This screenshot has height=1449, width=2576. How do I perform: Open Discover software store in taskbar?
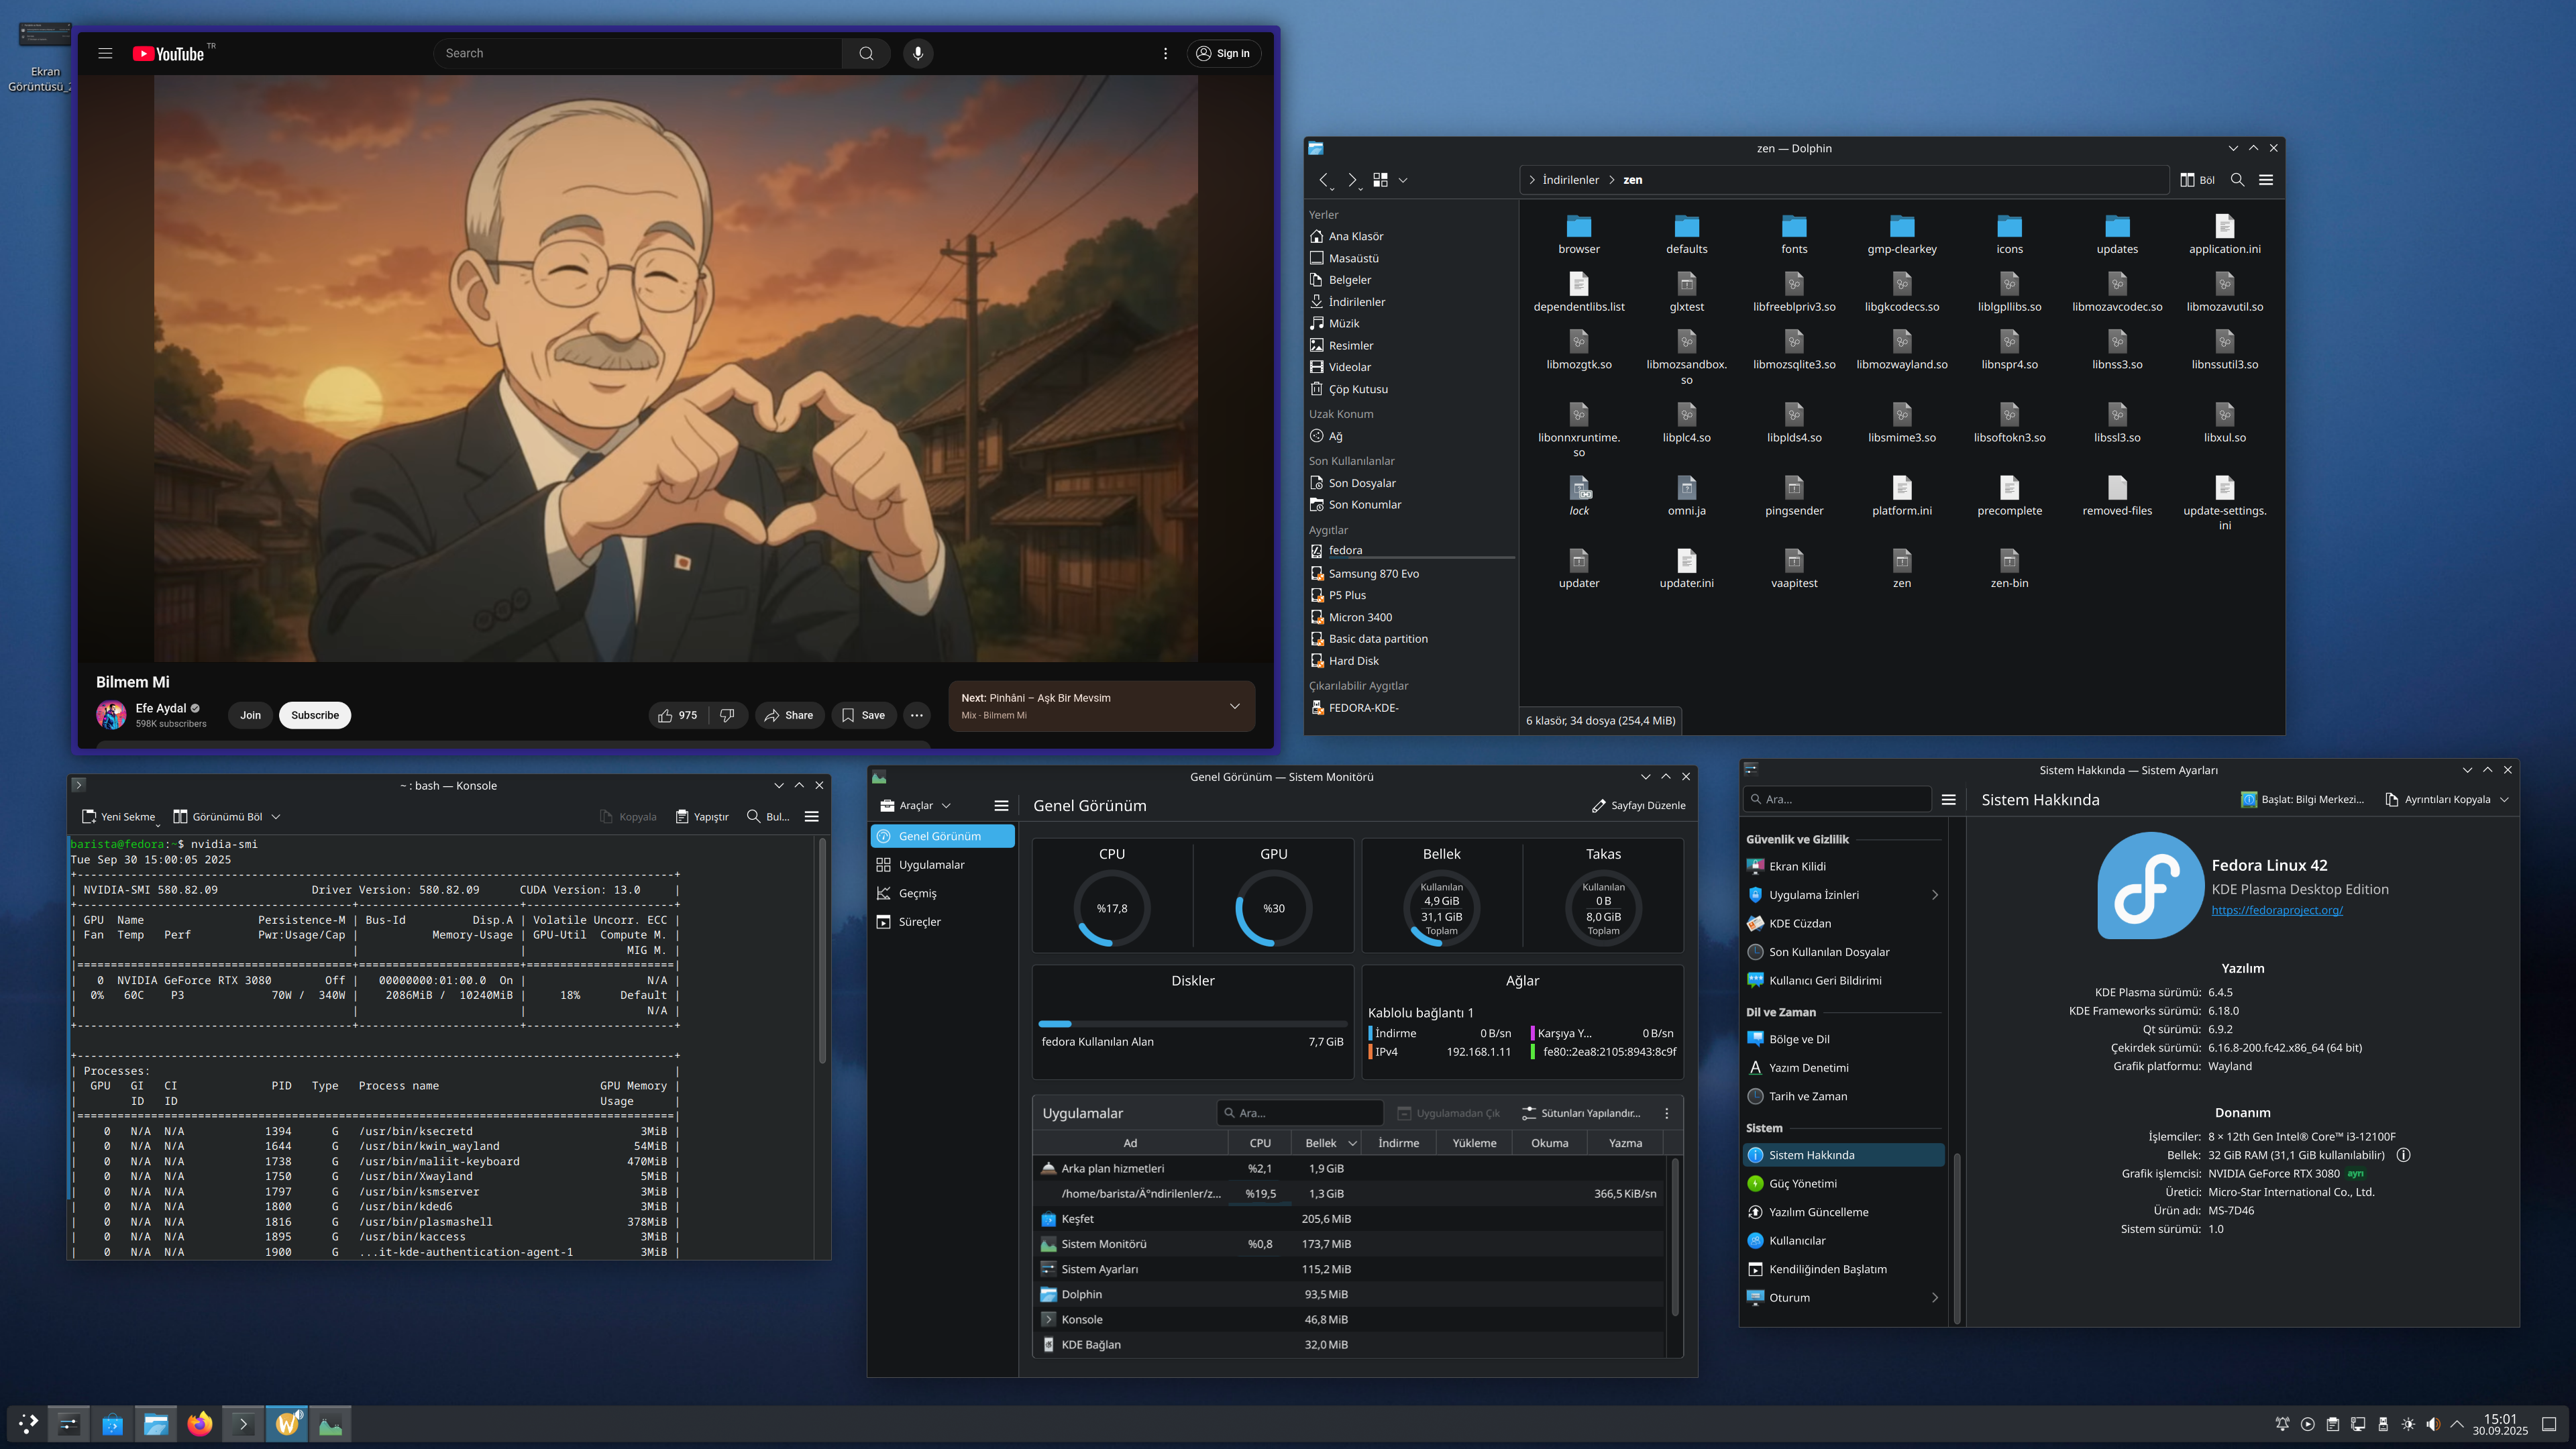point(113,1424)
